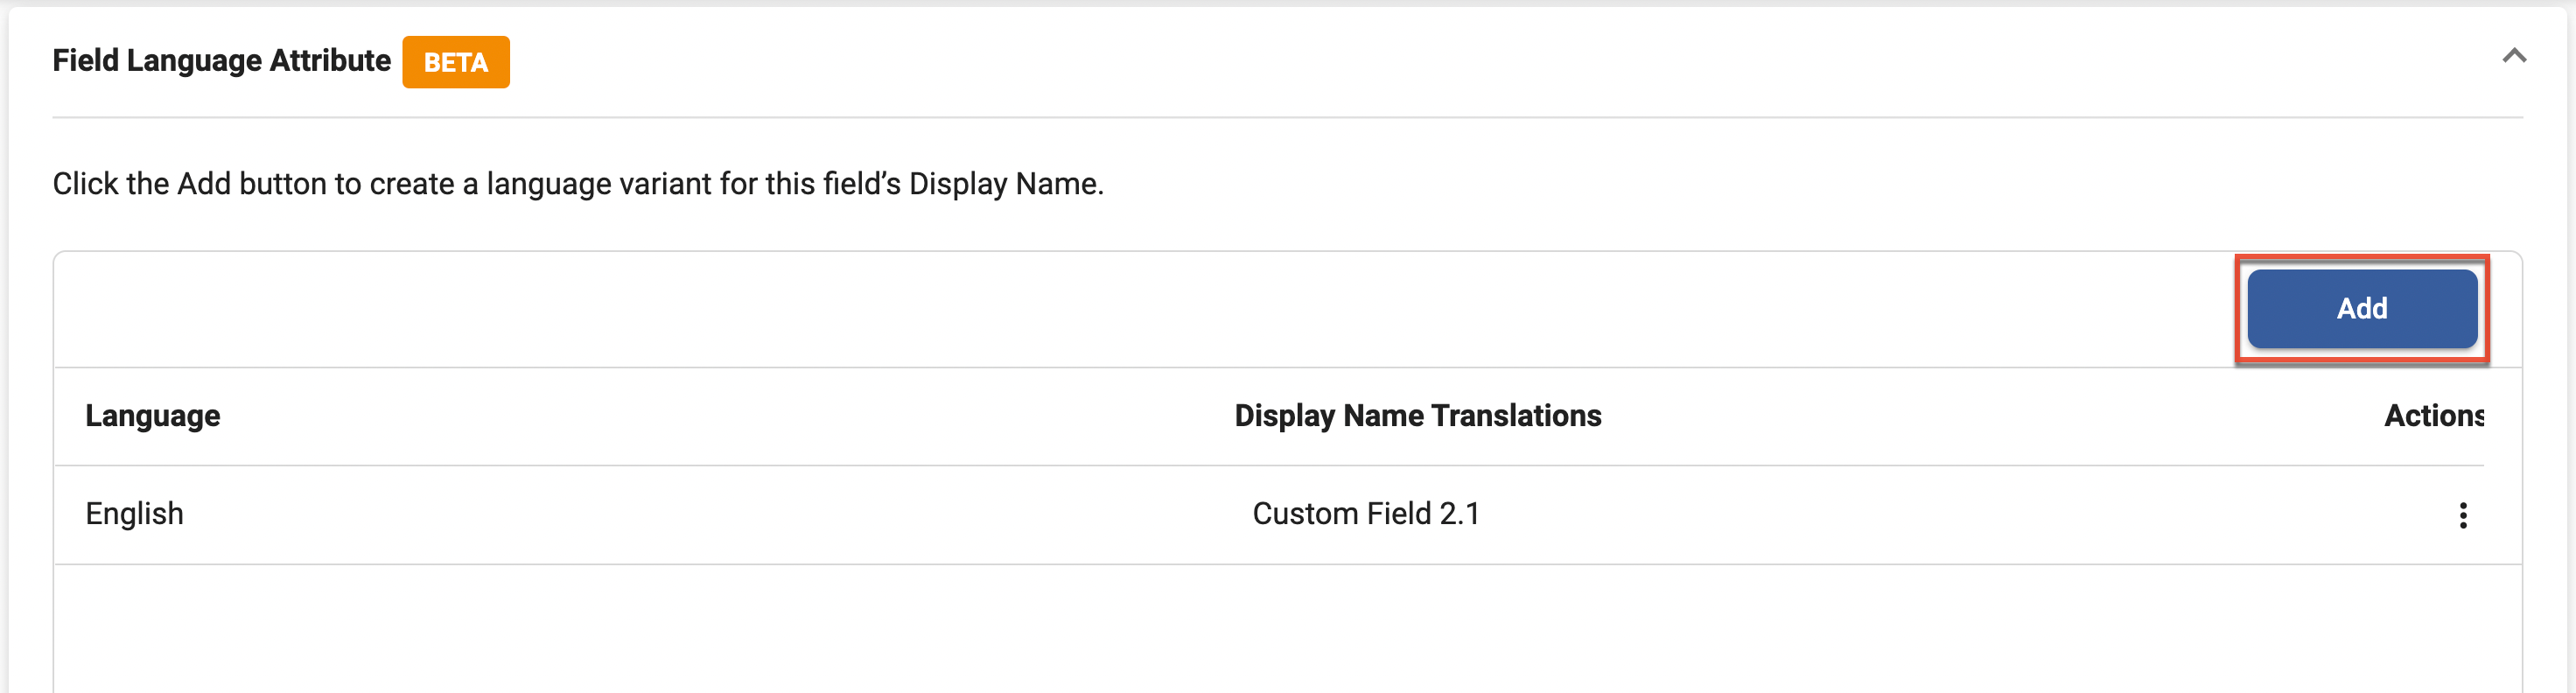Click blank toolbar space left of Add

point(1100,309)
